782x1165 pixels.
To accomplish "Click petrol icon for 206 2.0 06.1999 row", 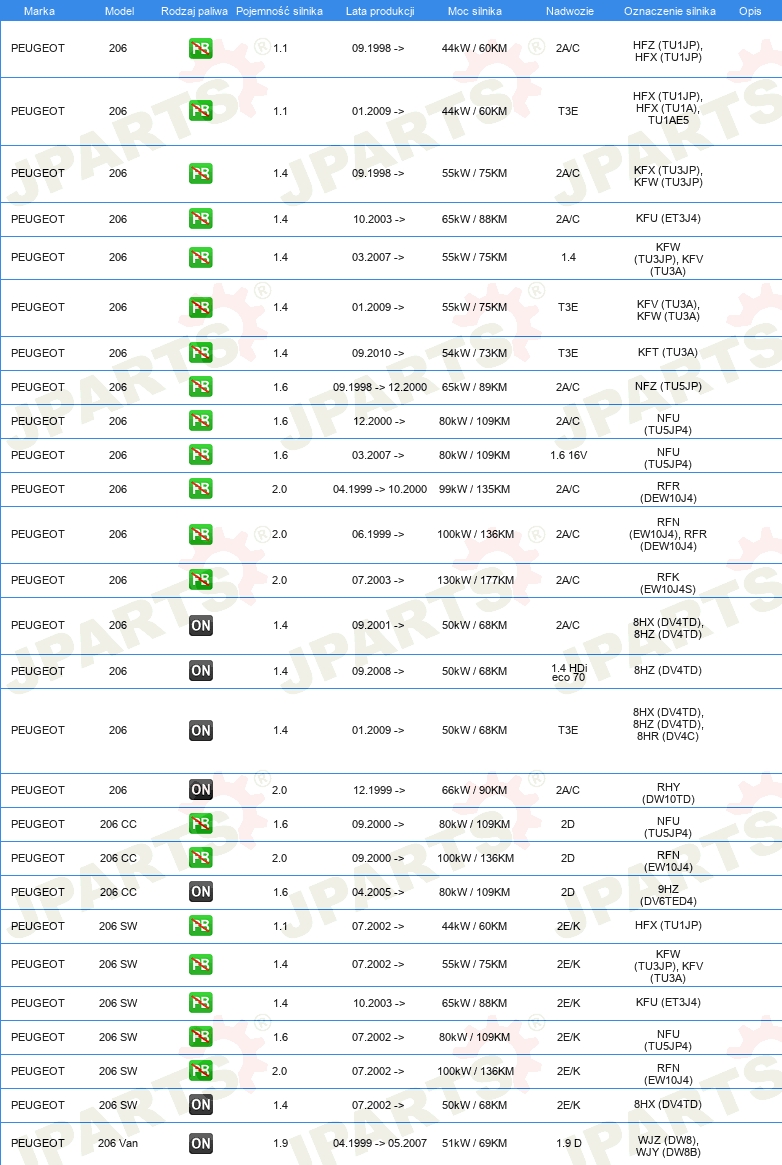I will (201, 535).
